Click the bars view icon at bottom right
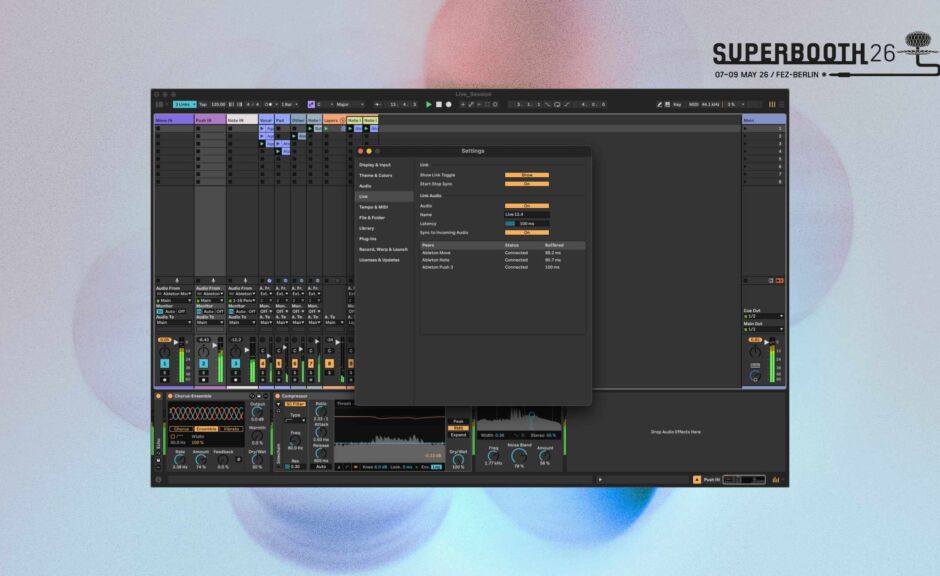 [x=776, y=480]
